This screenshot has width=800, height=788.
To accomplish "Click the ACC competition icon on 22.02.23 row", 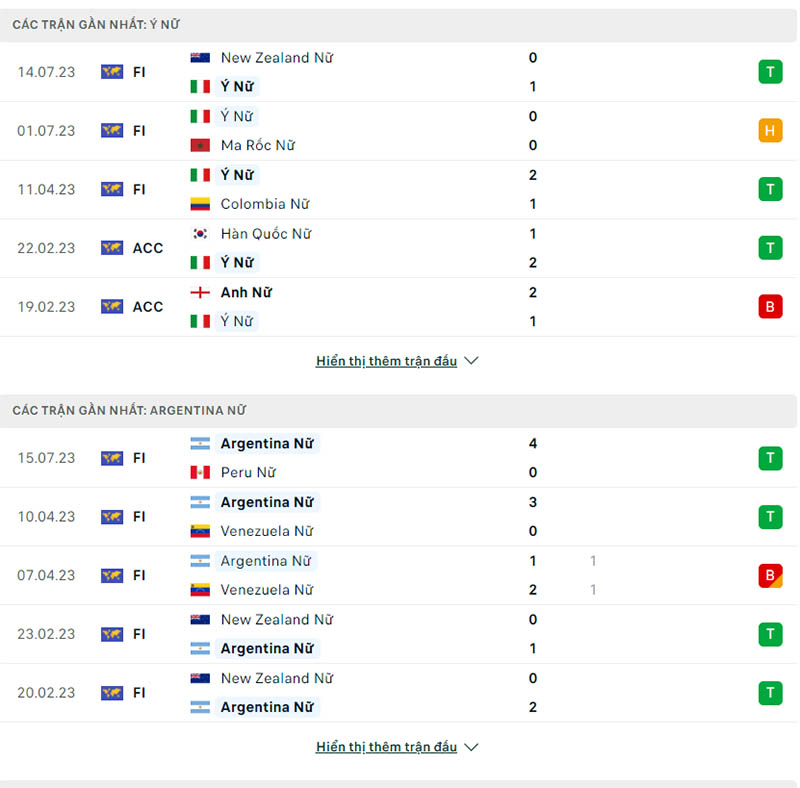I will (110, 247).
